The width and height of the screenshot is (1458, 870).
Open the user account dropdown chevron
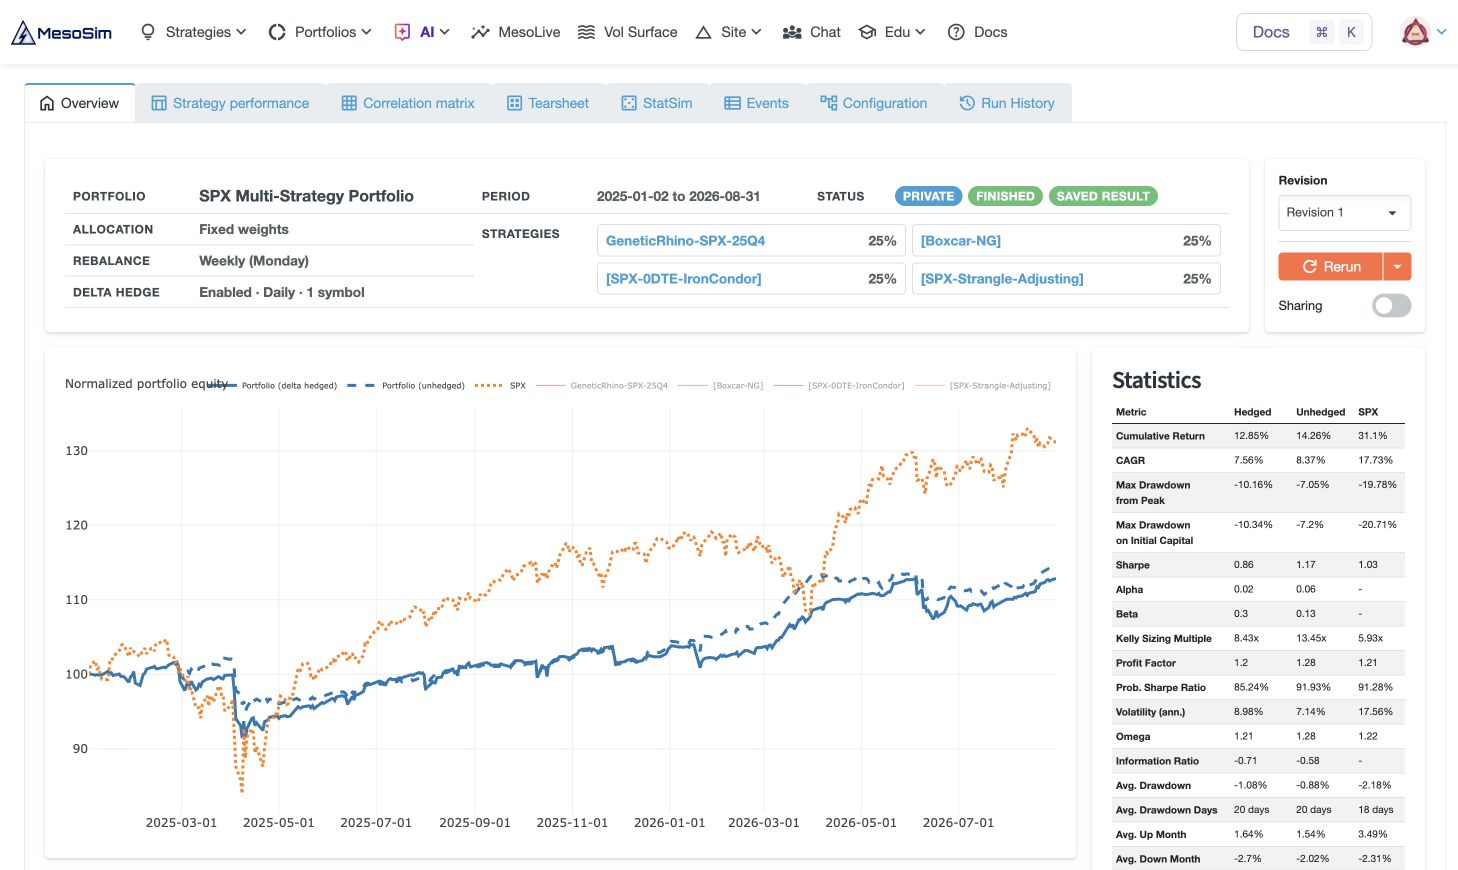[1441, 32]
